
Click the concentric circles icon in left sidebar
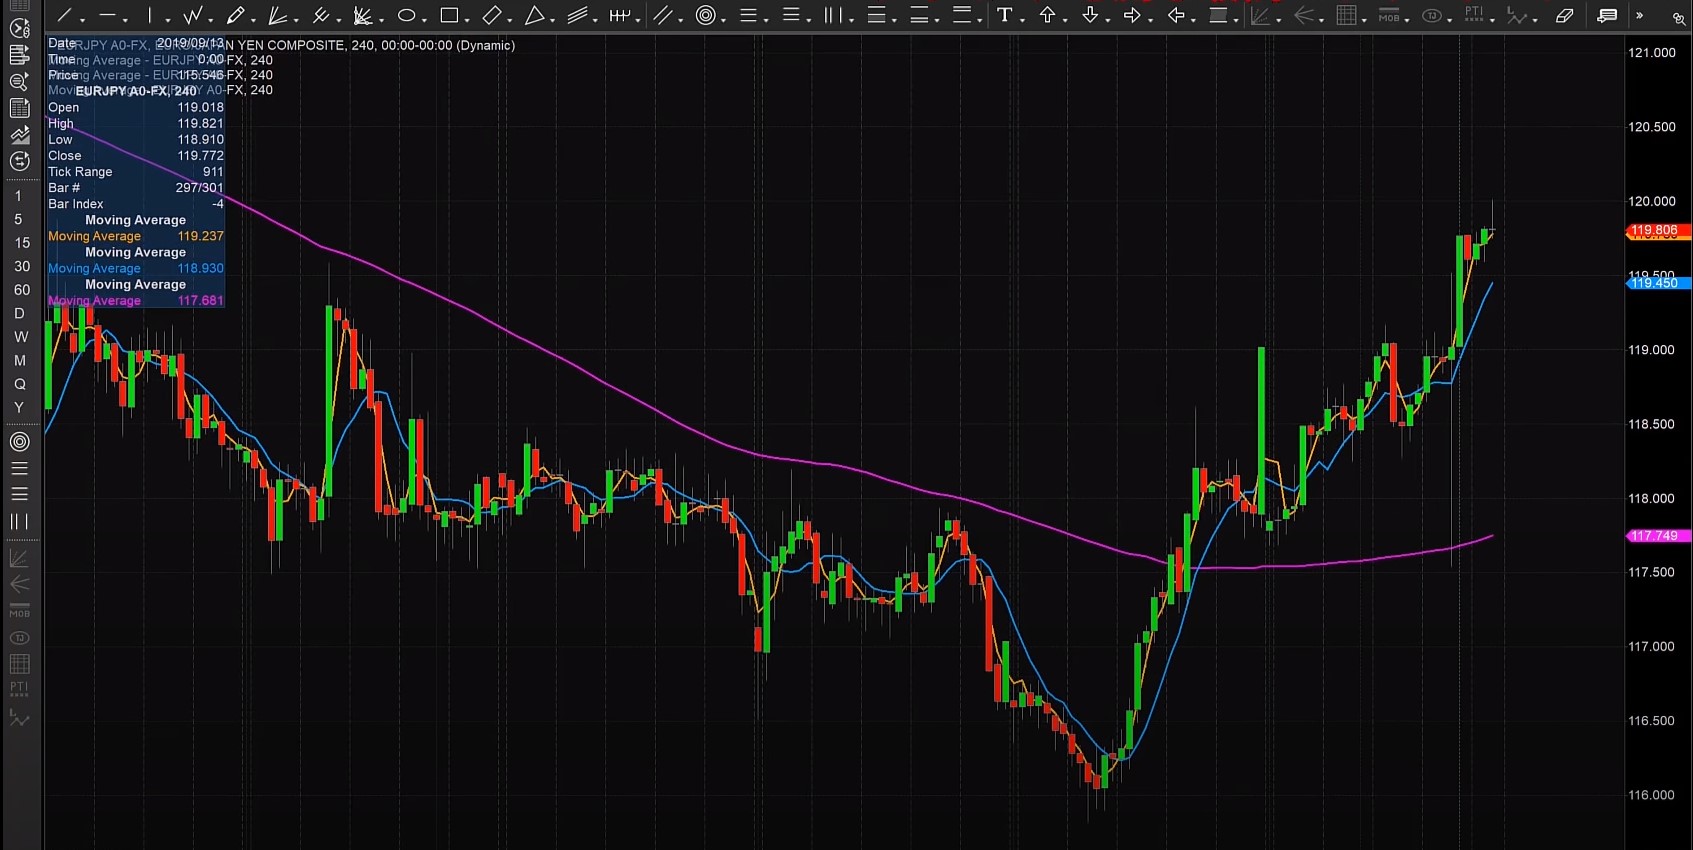click(x=19, y=442)
